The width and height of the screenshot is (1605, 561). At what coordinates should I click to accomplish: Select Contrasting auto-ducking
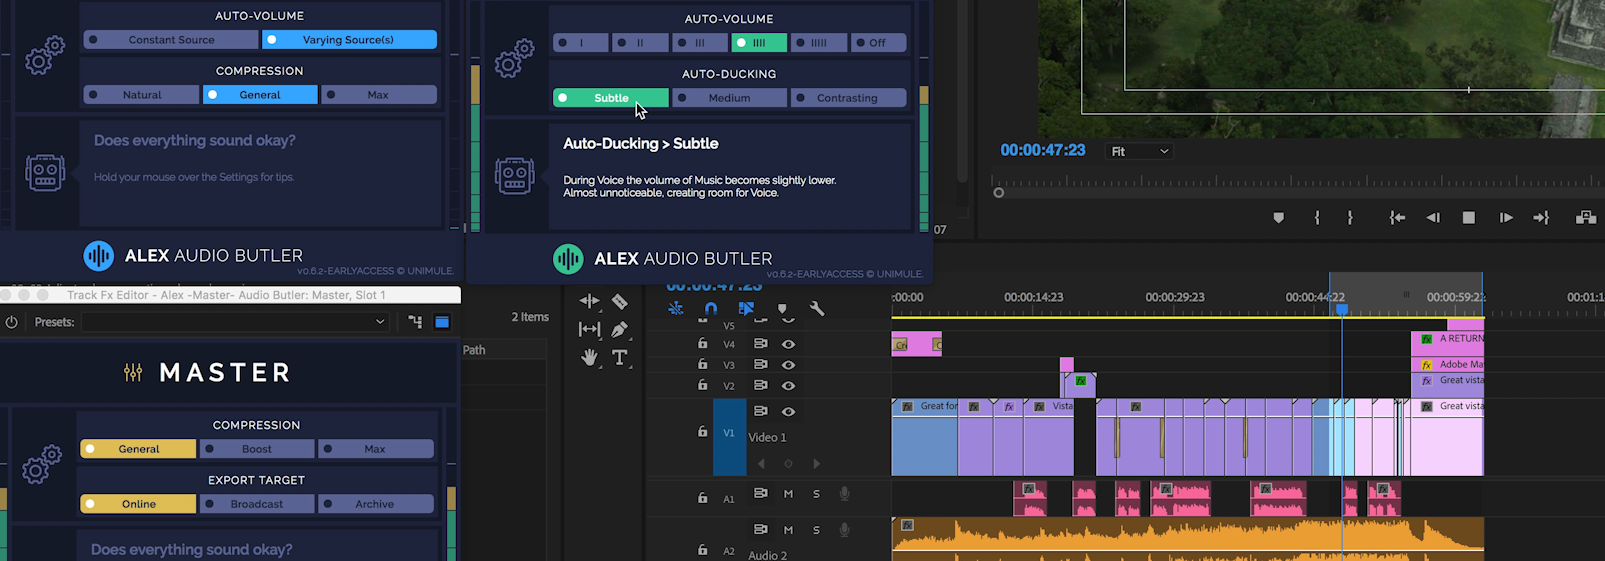pyautogui.click(x=848, y=98)
